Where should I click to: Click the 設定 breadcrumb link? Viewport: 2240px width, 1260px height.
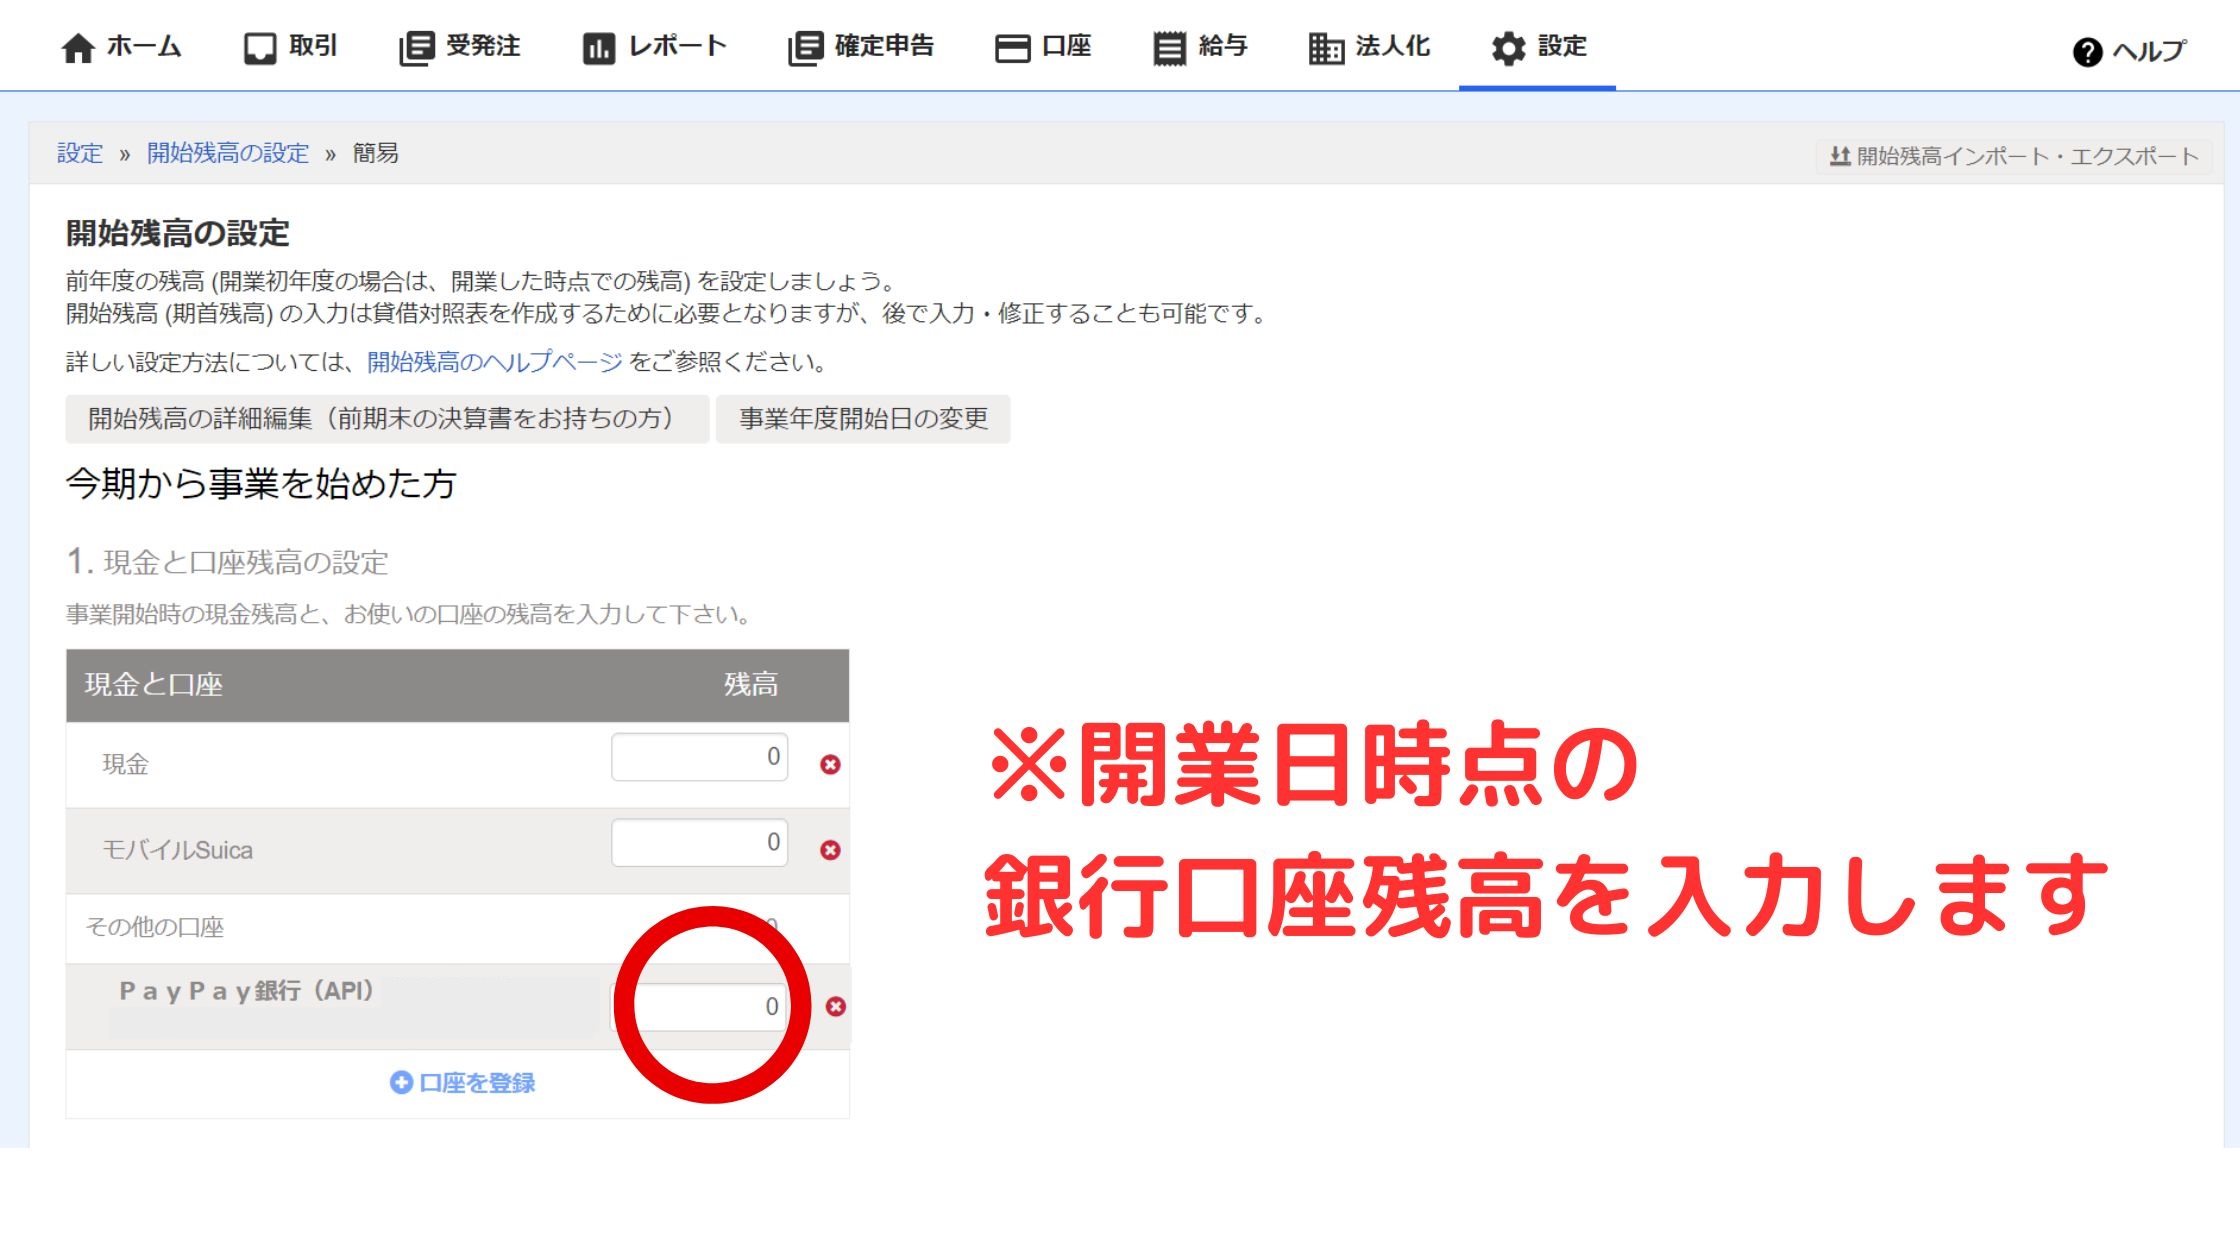coord(80,153)
